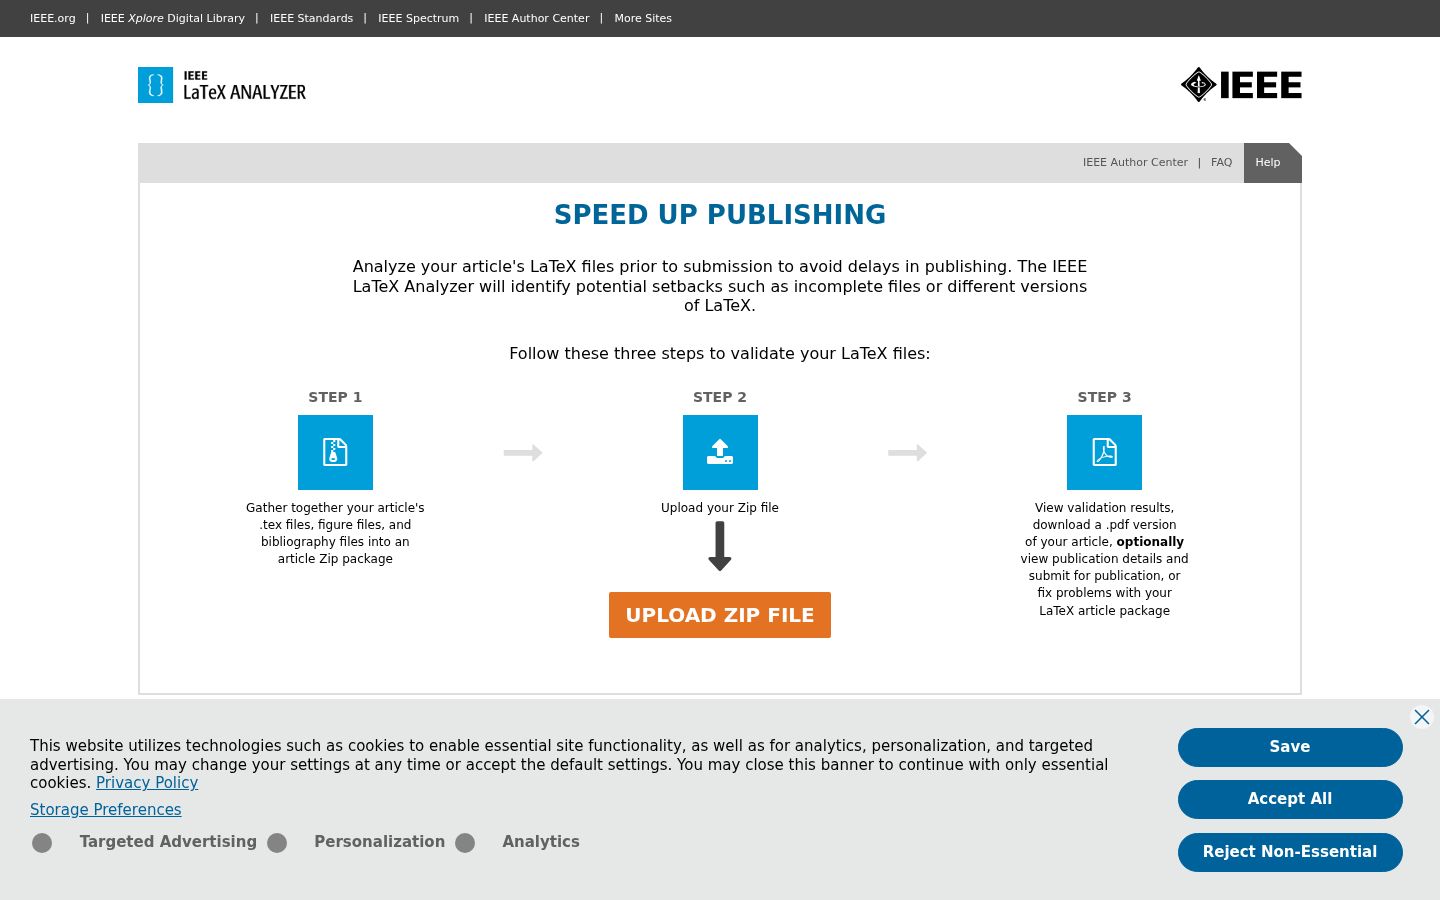Screen dimensions: 1440x900
Task: Click the IEEE LaTeX Analyzer logo
Action: tap(222, 85)
